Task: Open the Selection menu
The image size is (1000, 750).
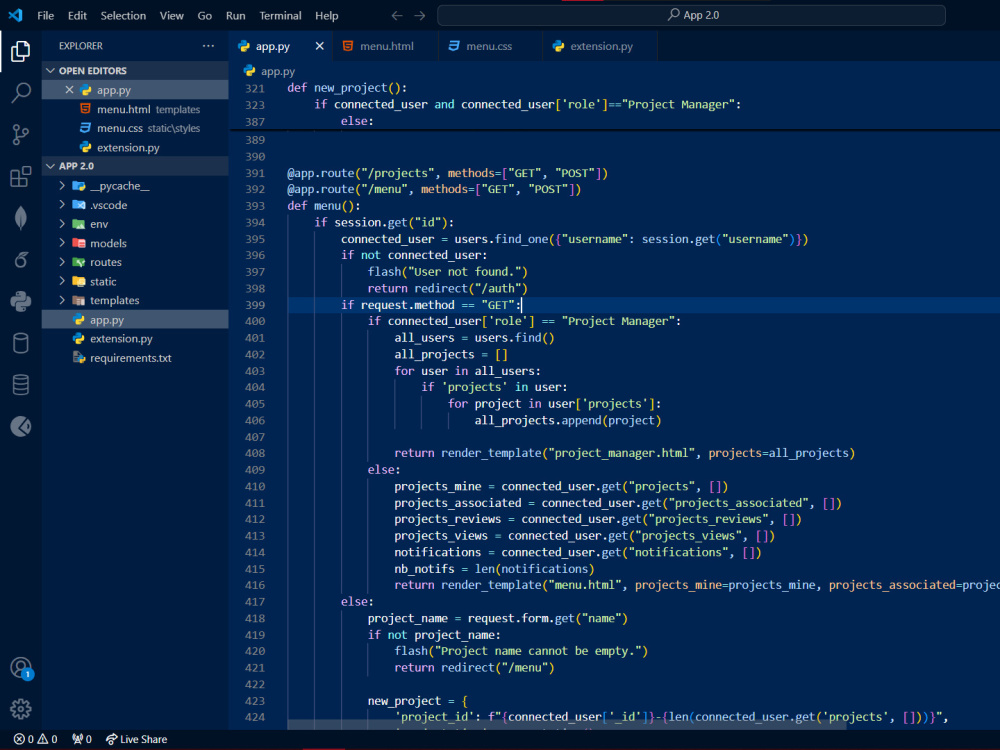Action: coord(123,15)
